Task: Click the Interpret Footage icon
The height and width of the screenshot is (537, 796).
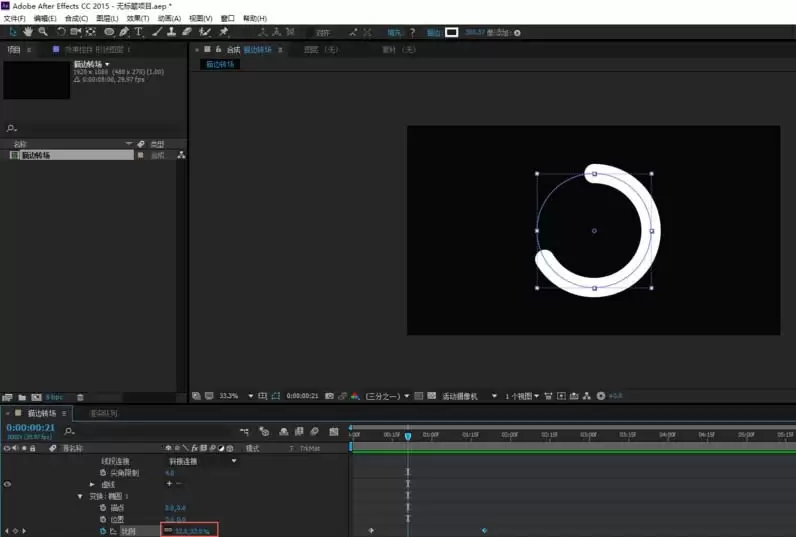Action: click(x=7, y=397)
